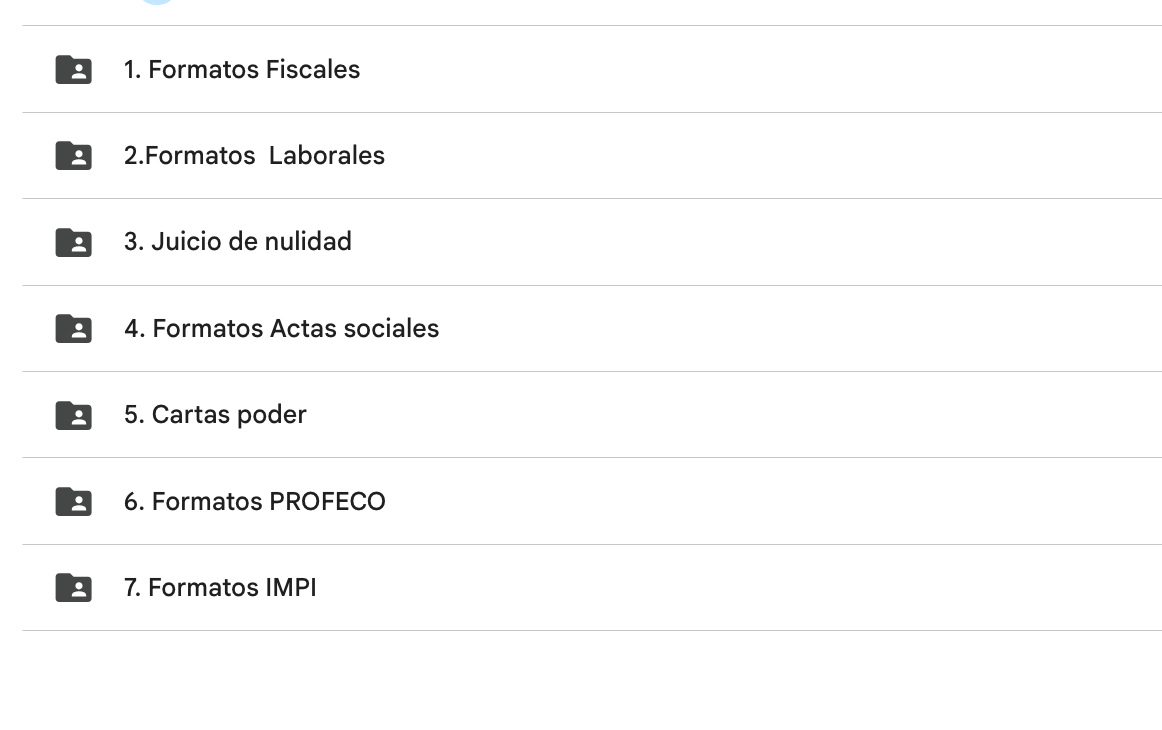Open the 3. Juicio de nulidad folder
The image size is (1162, 730).
tap(237, 242)
